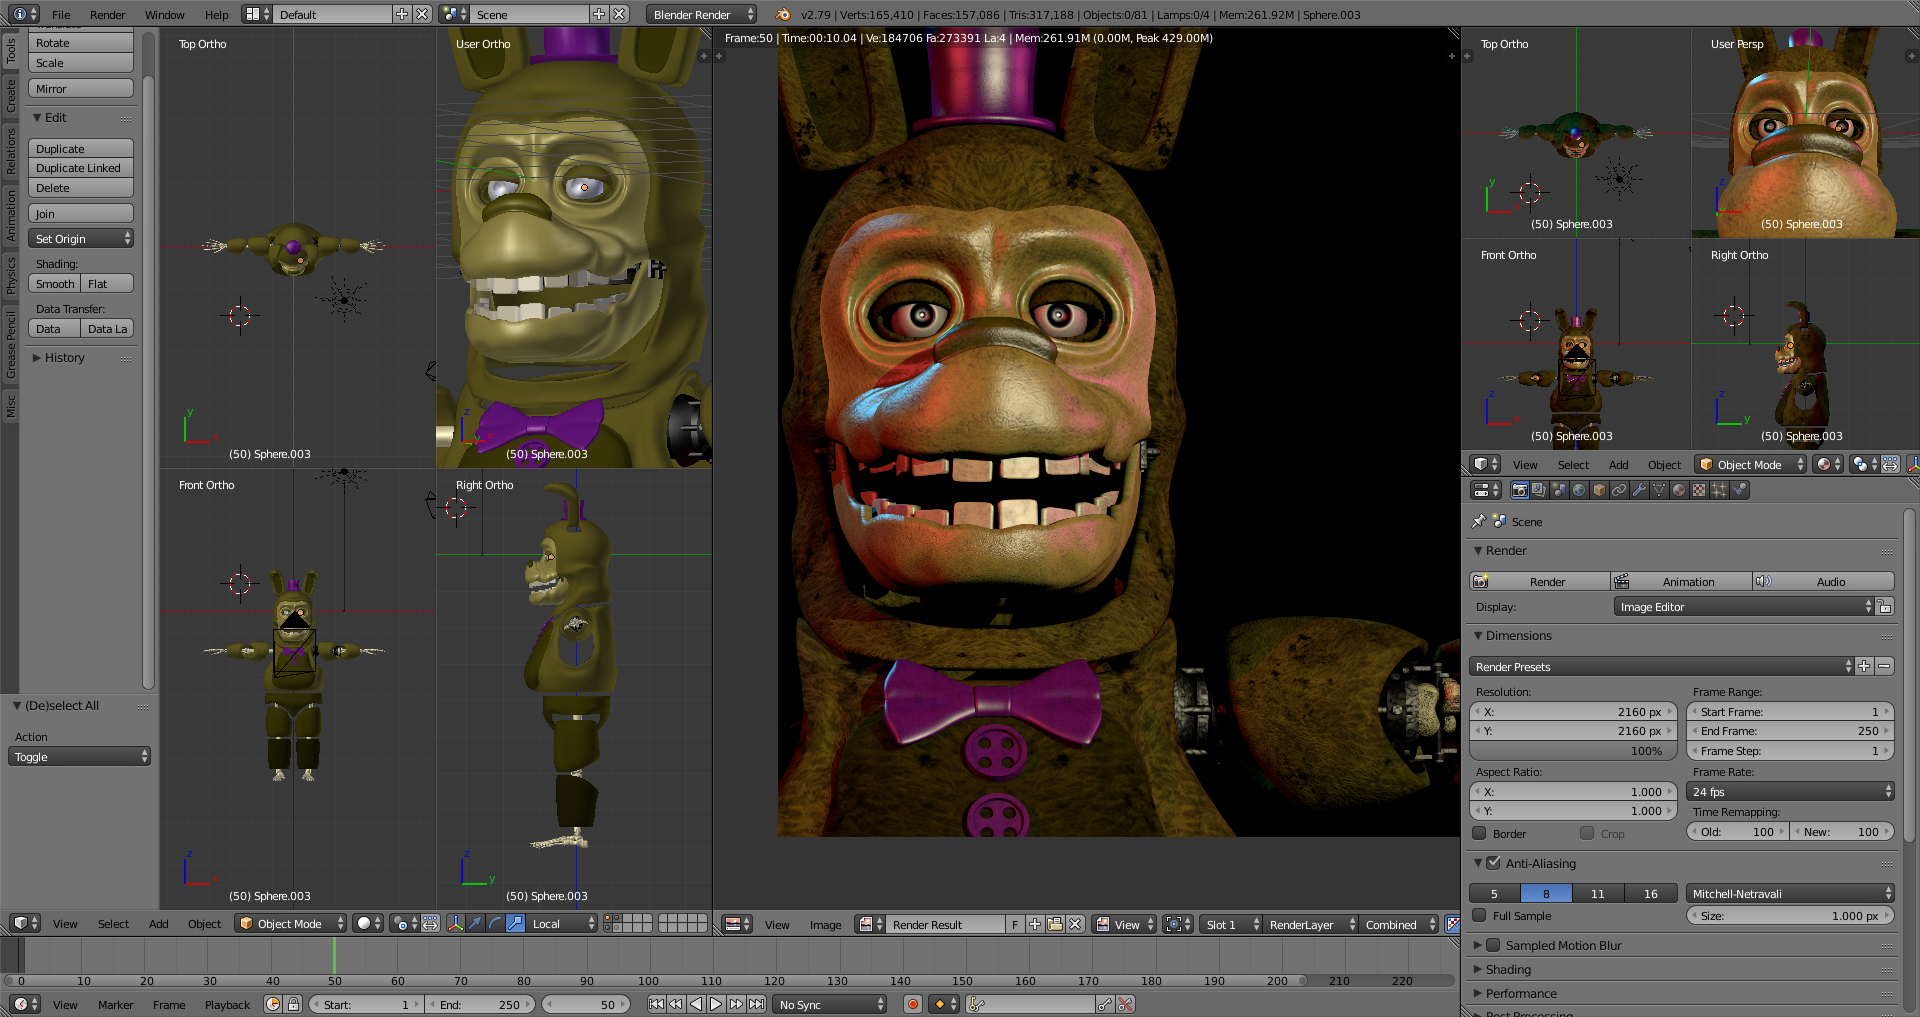
Task: Click the Delete button in tool shelf
Action: (x=81, y=188)
